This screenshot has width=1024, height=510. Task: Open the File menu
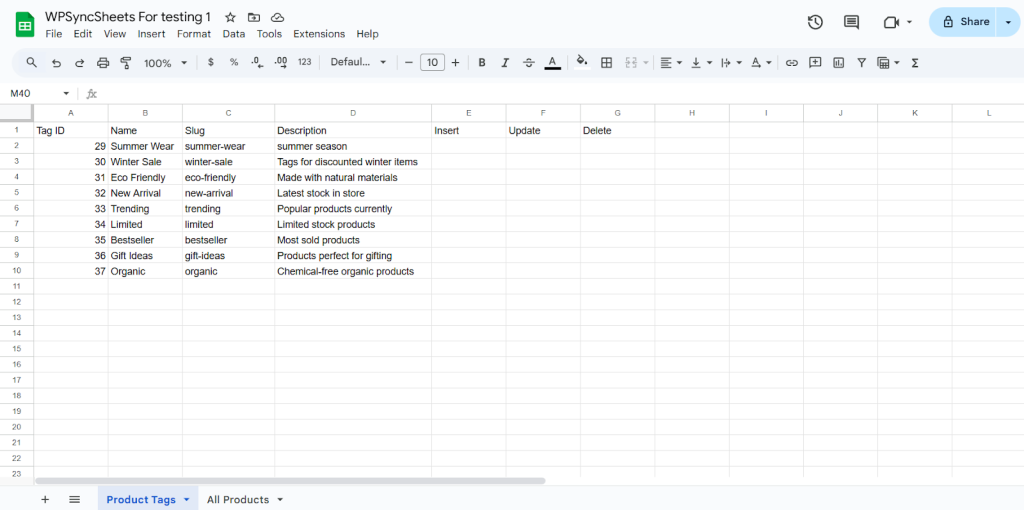[x=54, y=34]
